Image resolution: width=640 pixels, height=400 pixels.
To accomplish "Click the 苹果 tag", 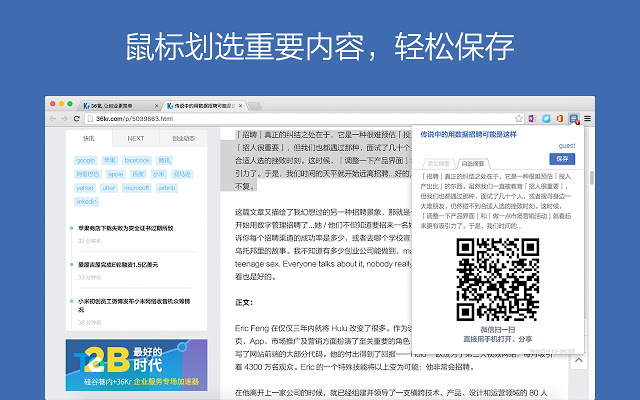I will [110, 160].
